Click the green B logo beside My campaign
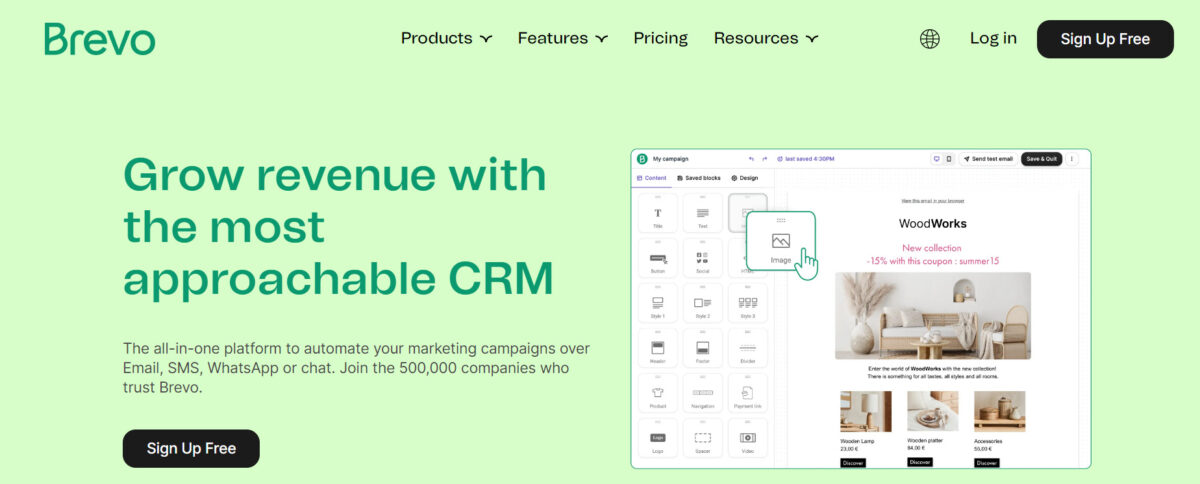Screen dimensions: 1200x484 642,159
